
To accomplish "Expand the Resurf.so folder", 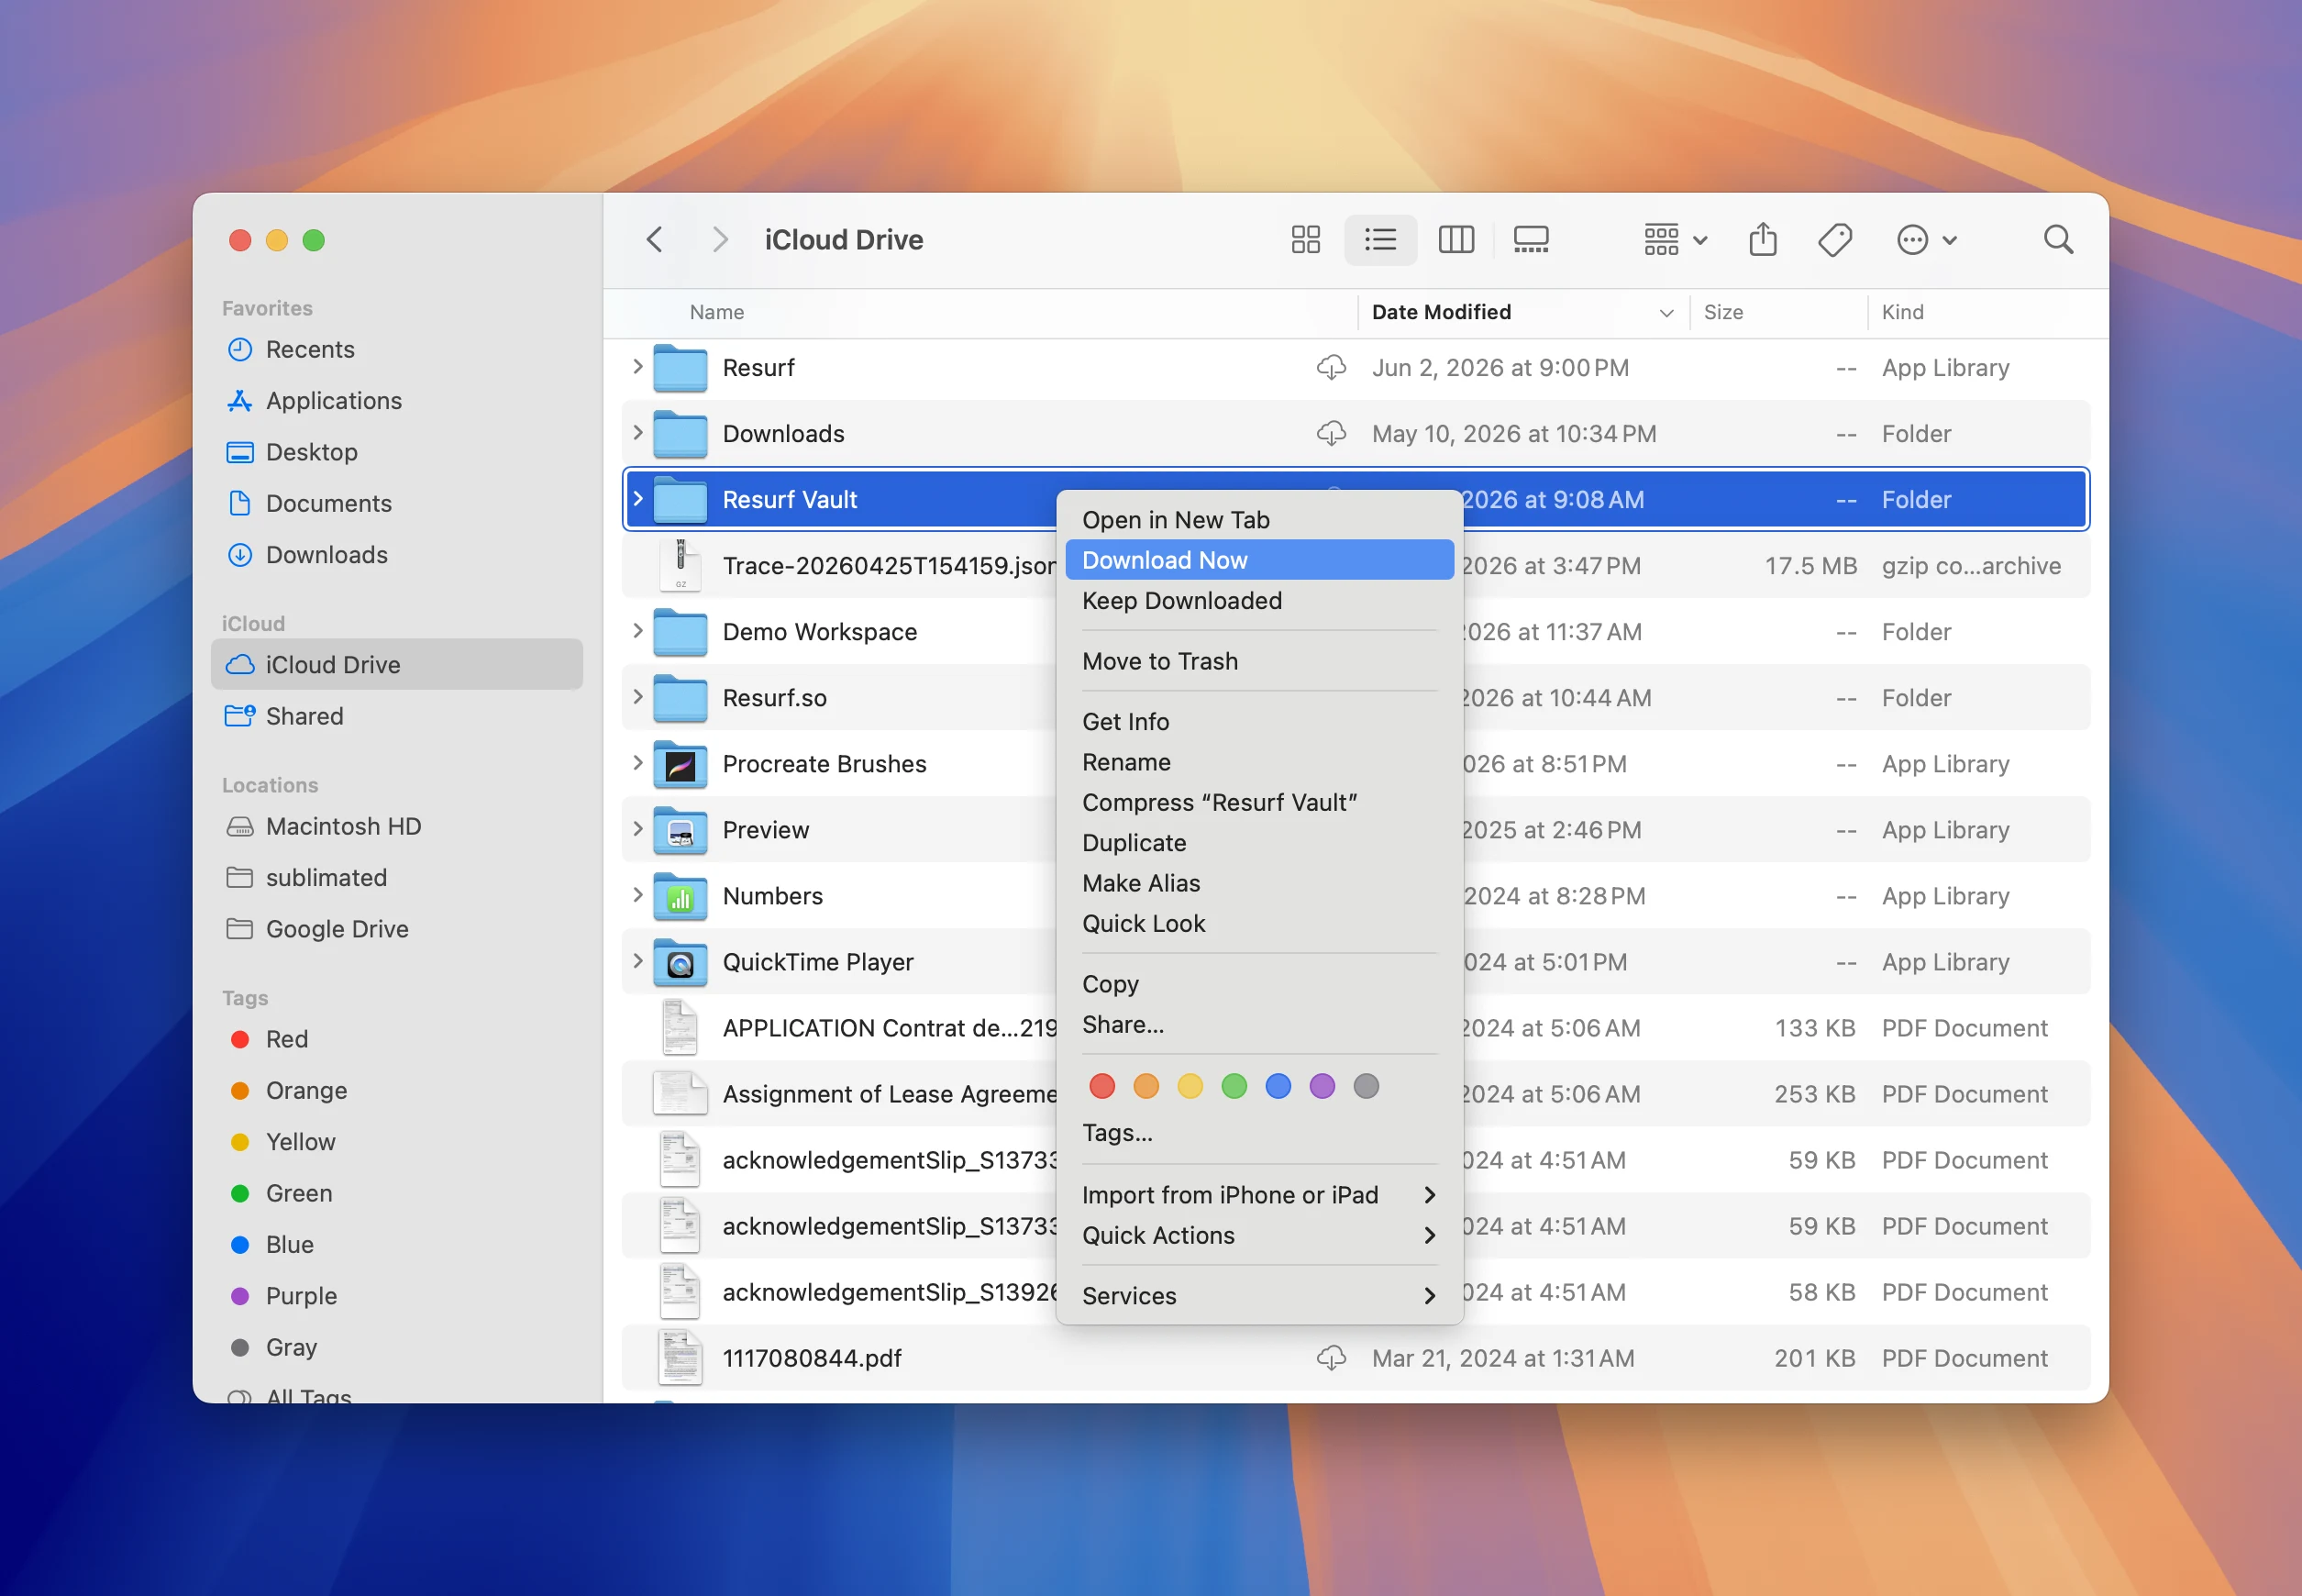I will [637, 697].
